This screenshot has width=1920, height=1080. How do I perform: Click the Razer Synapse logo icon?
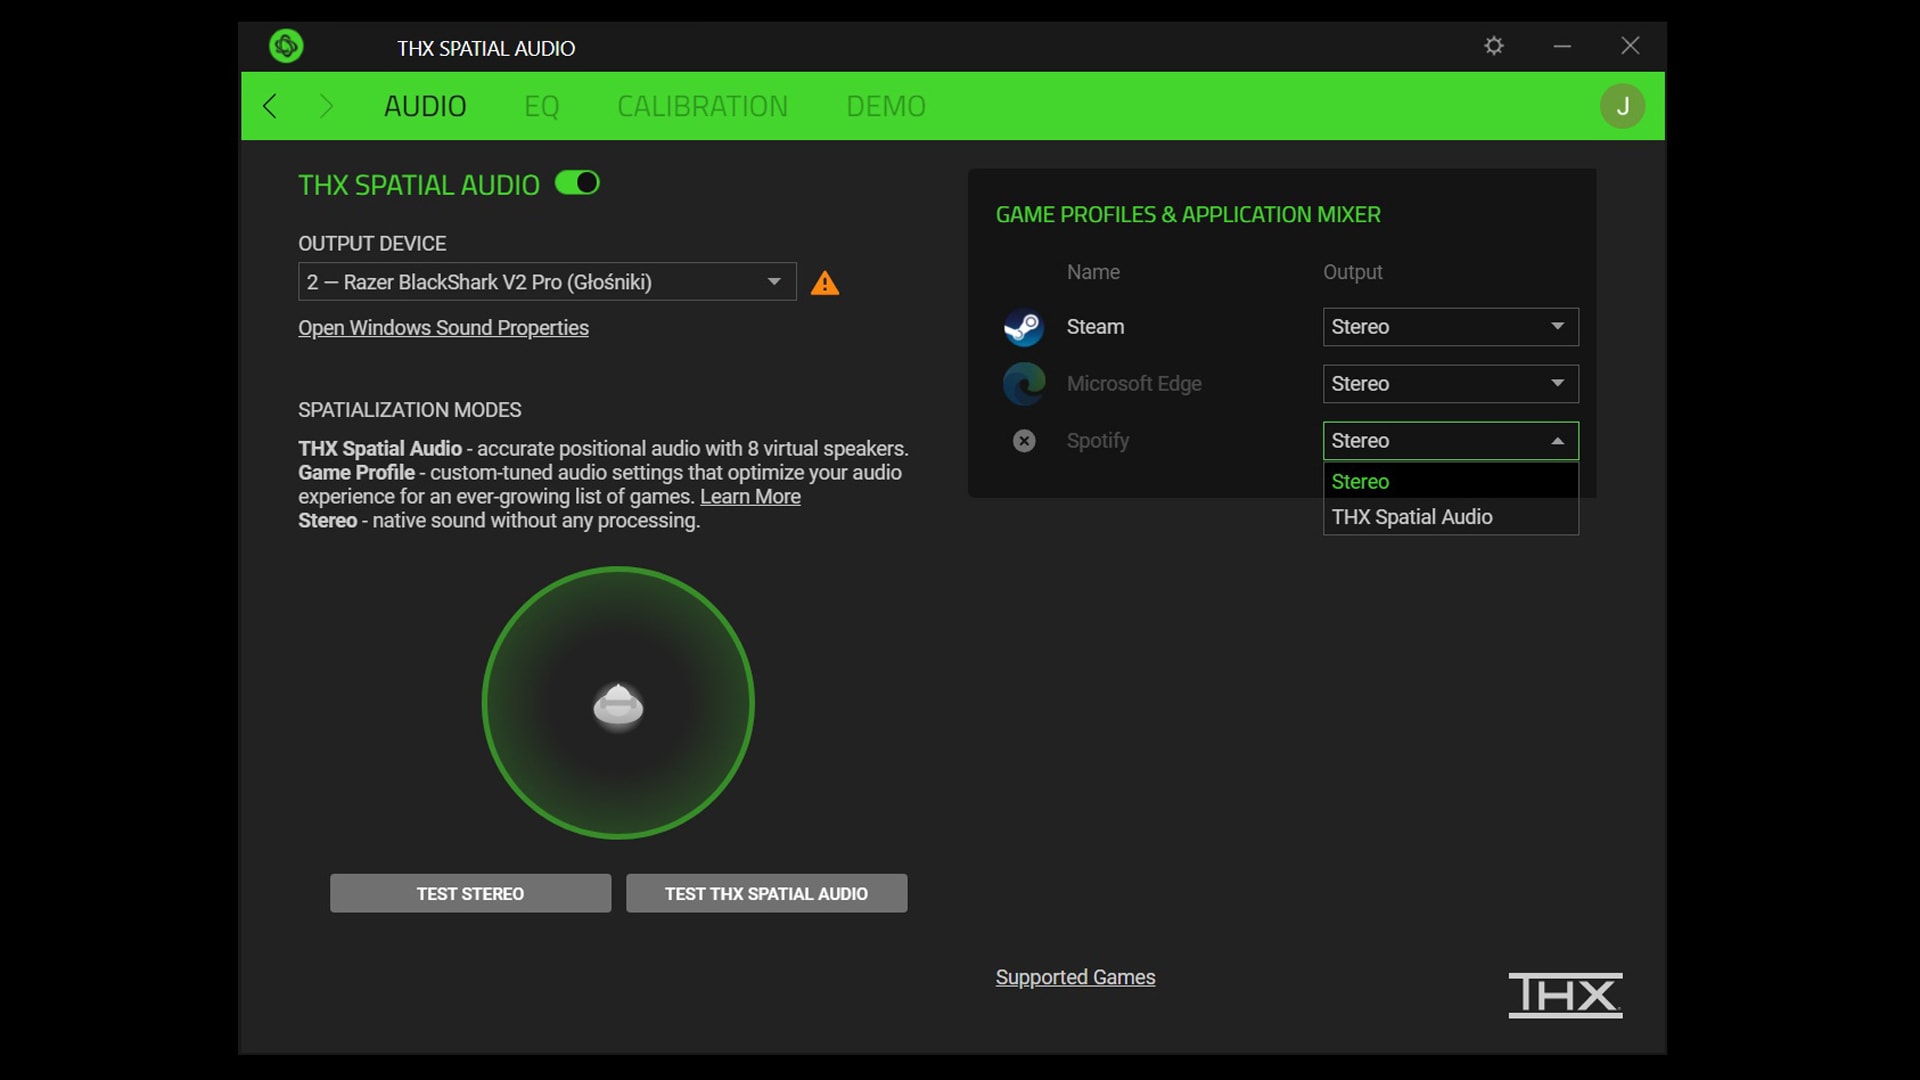coord(286,46)
